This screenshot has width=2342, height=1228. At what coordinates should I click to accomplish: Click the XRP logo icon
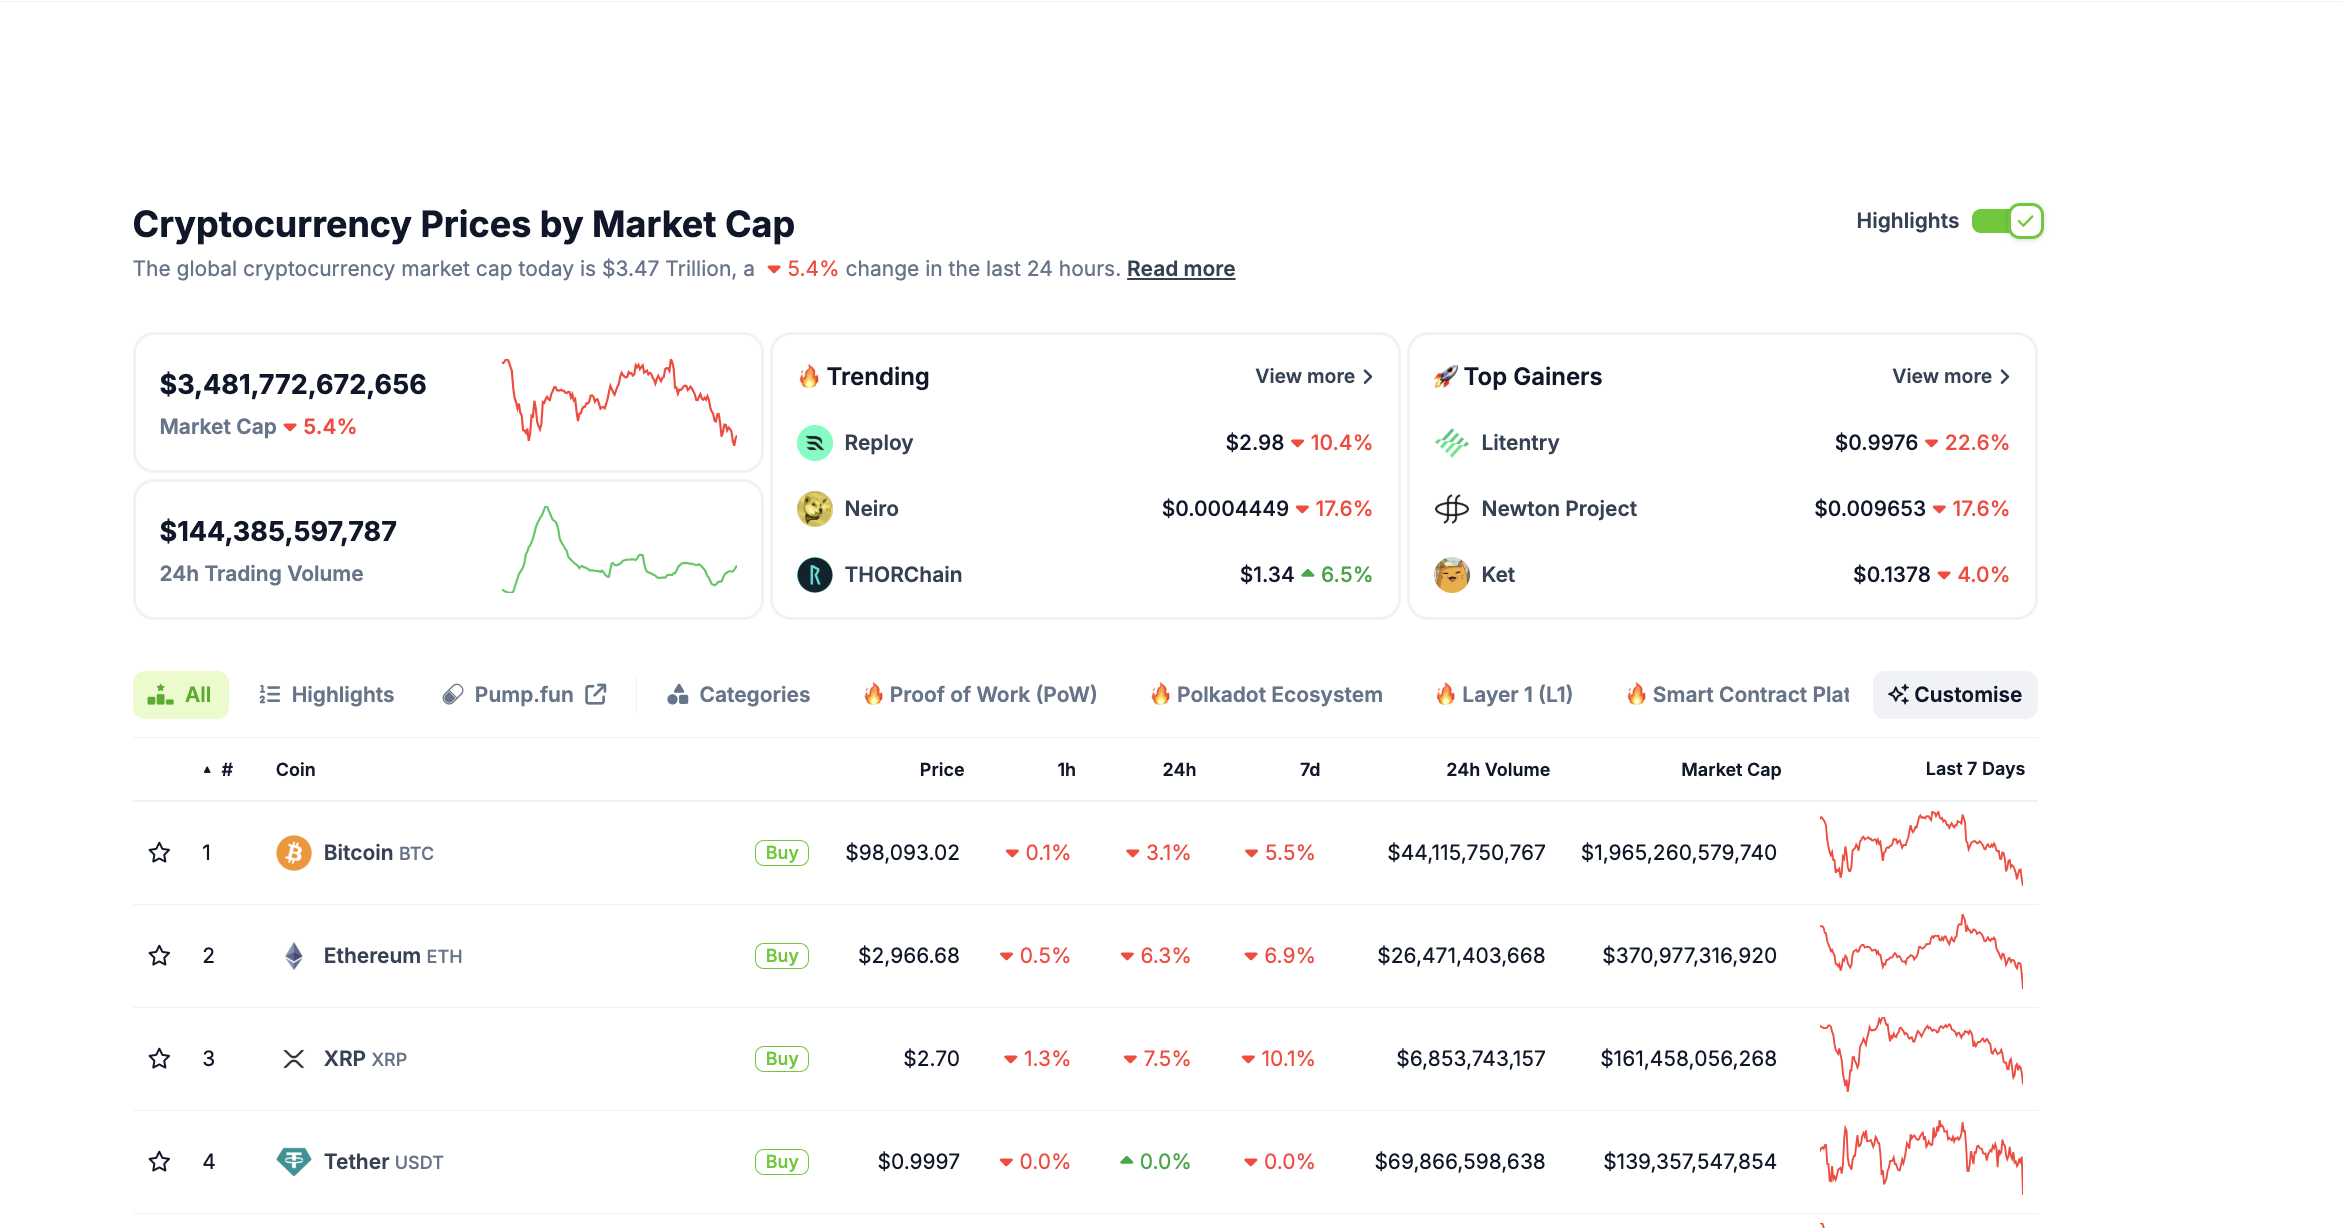click(293, 1059)
